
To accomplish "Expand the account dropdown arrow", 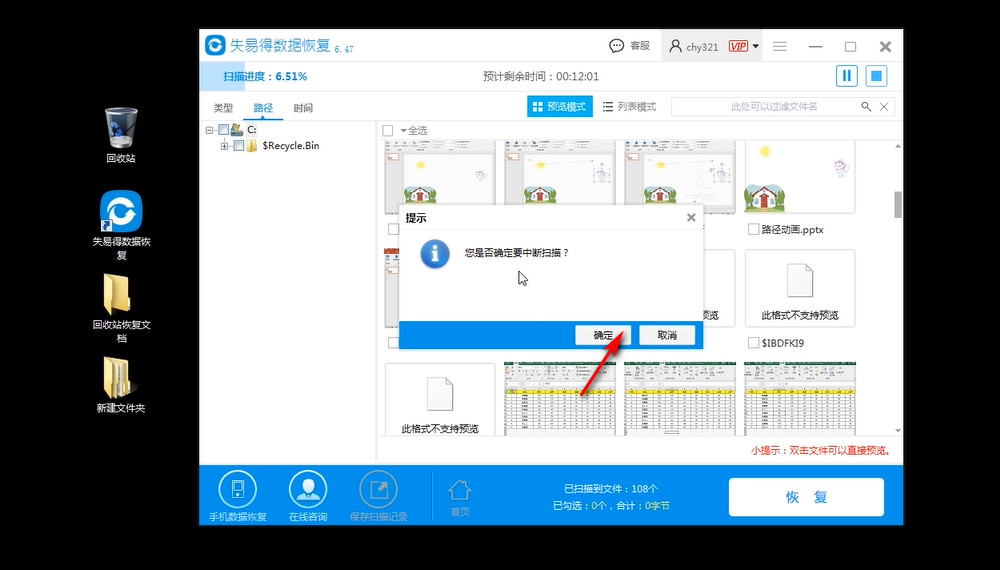I will tap(756, 46).
